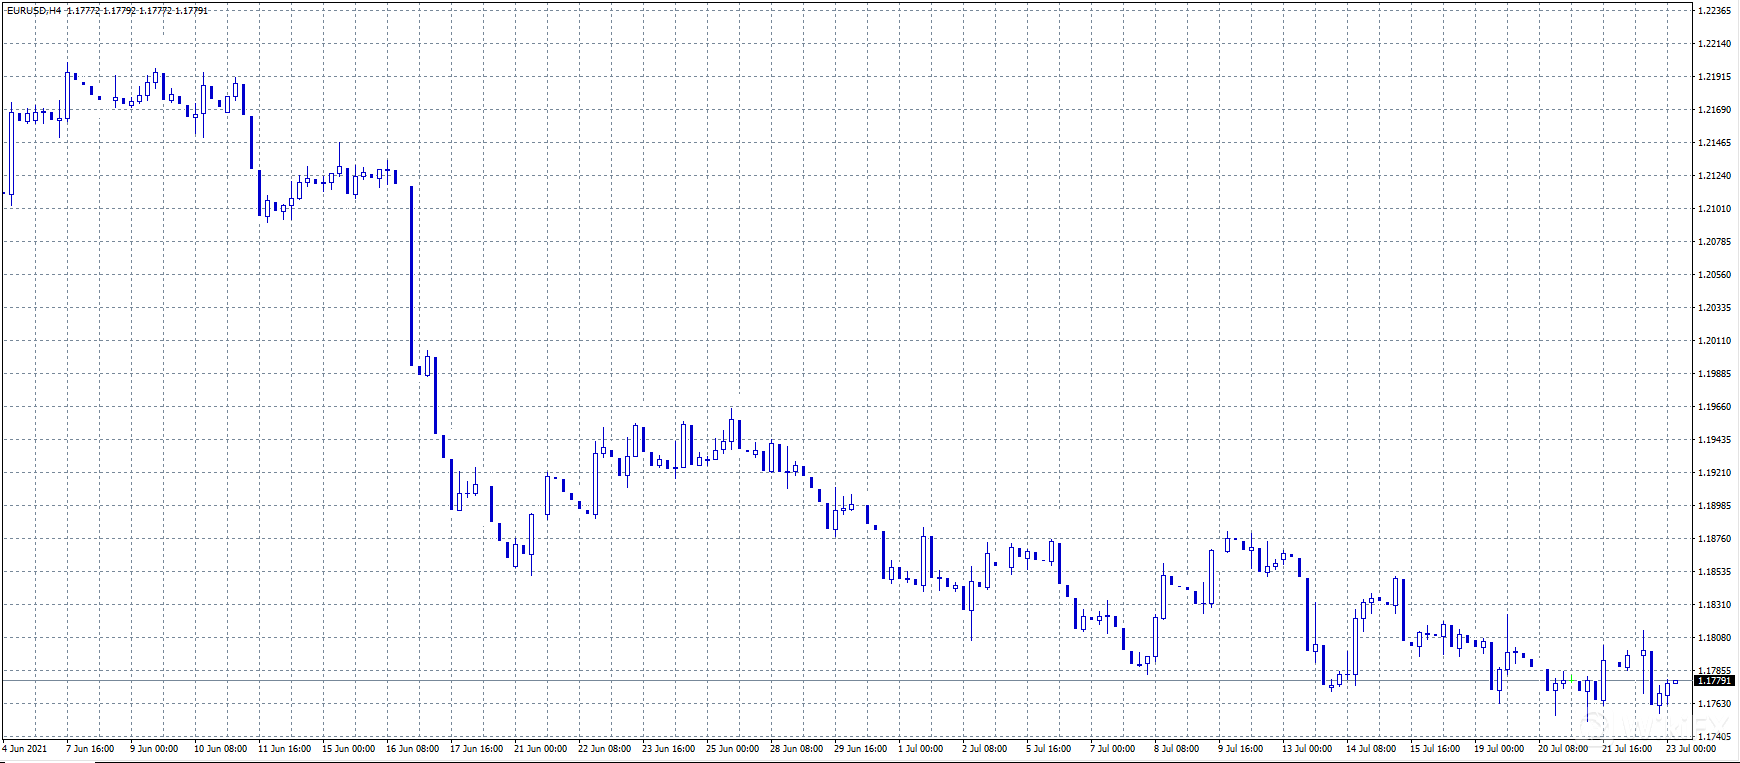Click the last candle on the chart
This screenshot has height=763, width=1740.
[1676, 682]
